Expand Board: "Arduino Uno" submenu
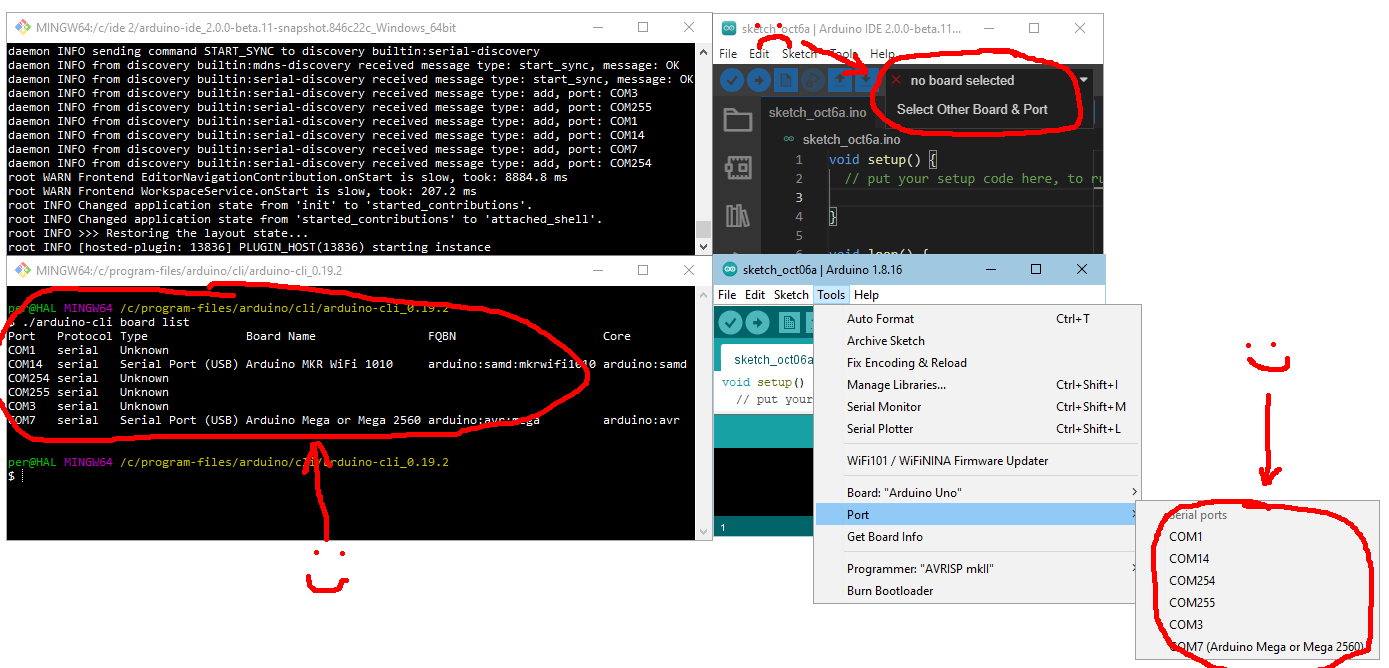Screen dimensions: 1389x668 point(978,492)
